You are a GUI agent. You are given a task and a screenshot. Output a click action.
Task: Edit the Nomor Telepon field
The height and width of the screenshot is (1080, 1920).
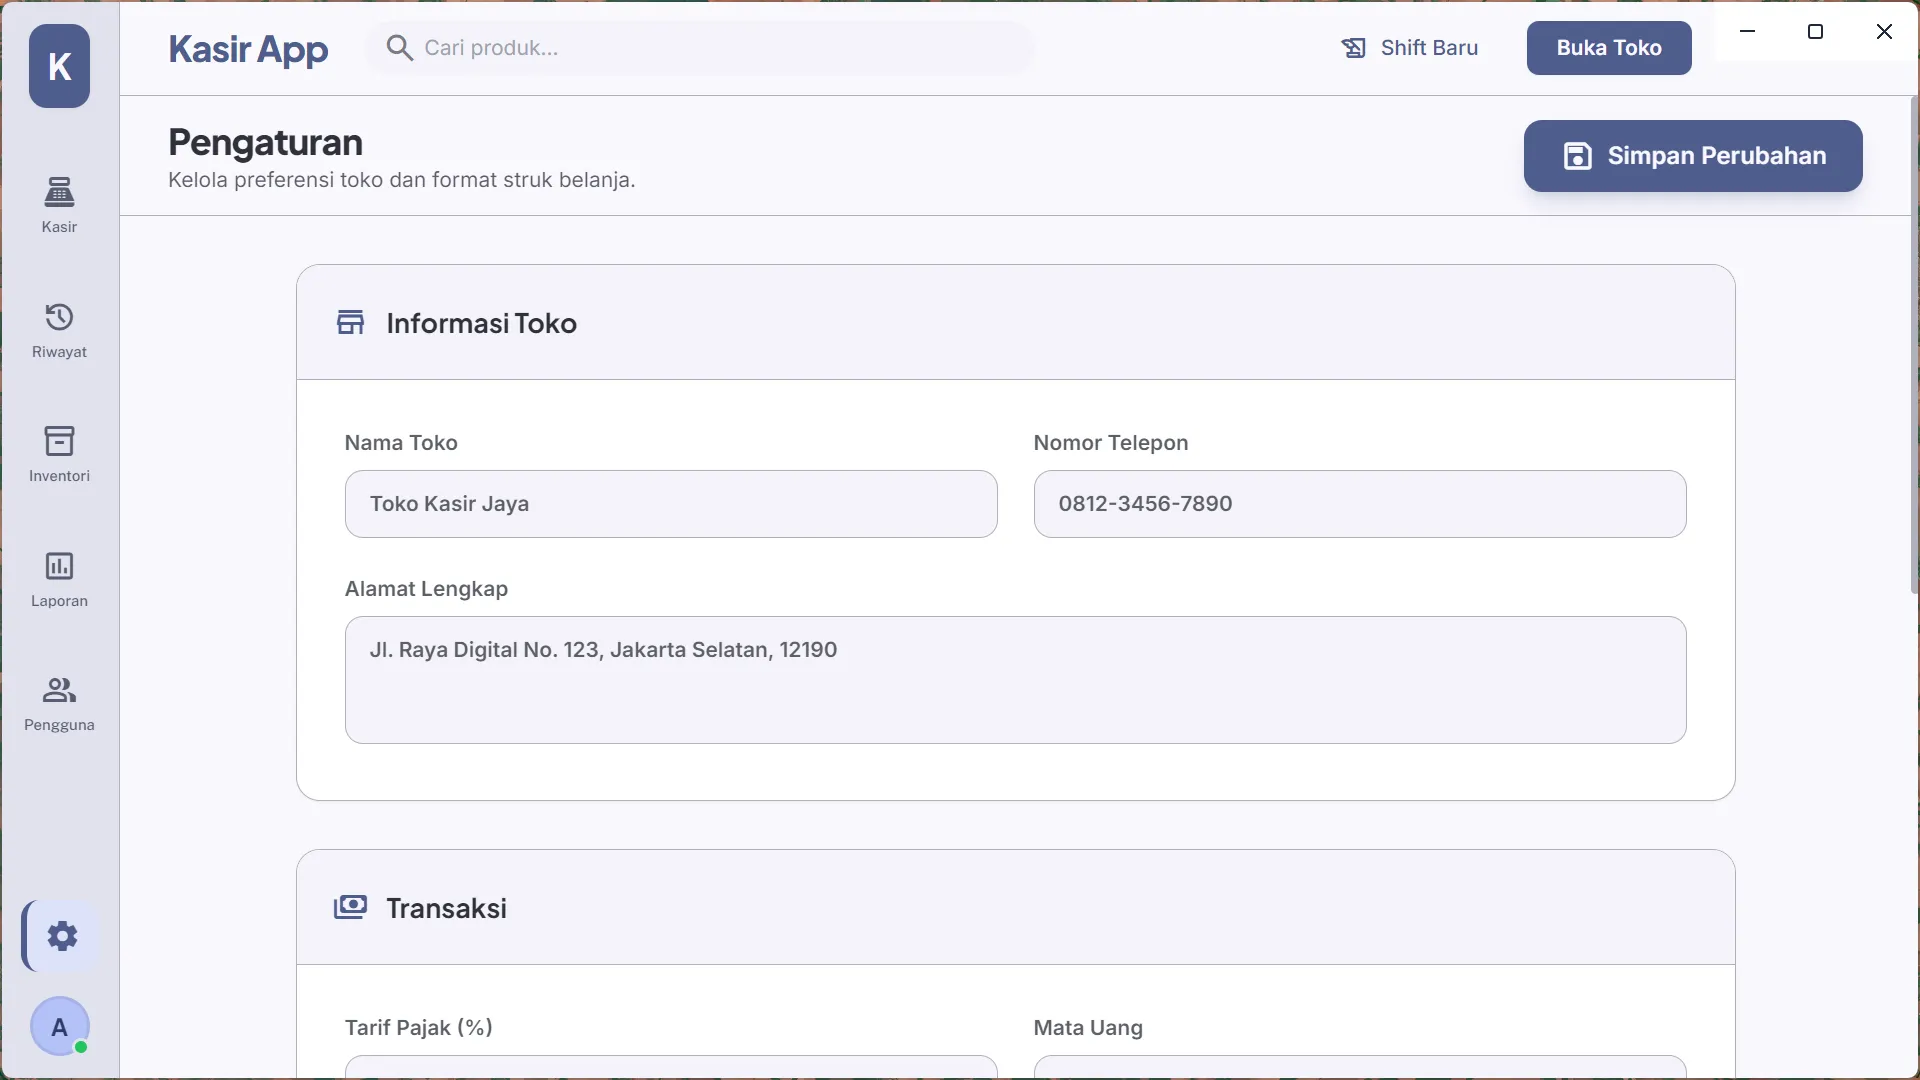pyautogui.click(x=1360, y=504)
